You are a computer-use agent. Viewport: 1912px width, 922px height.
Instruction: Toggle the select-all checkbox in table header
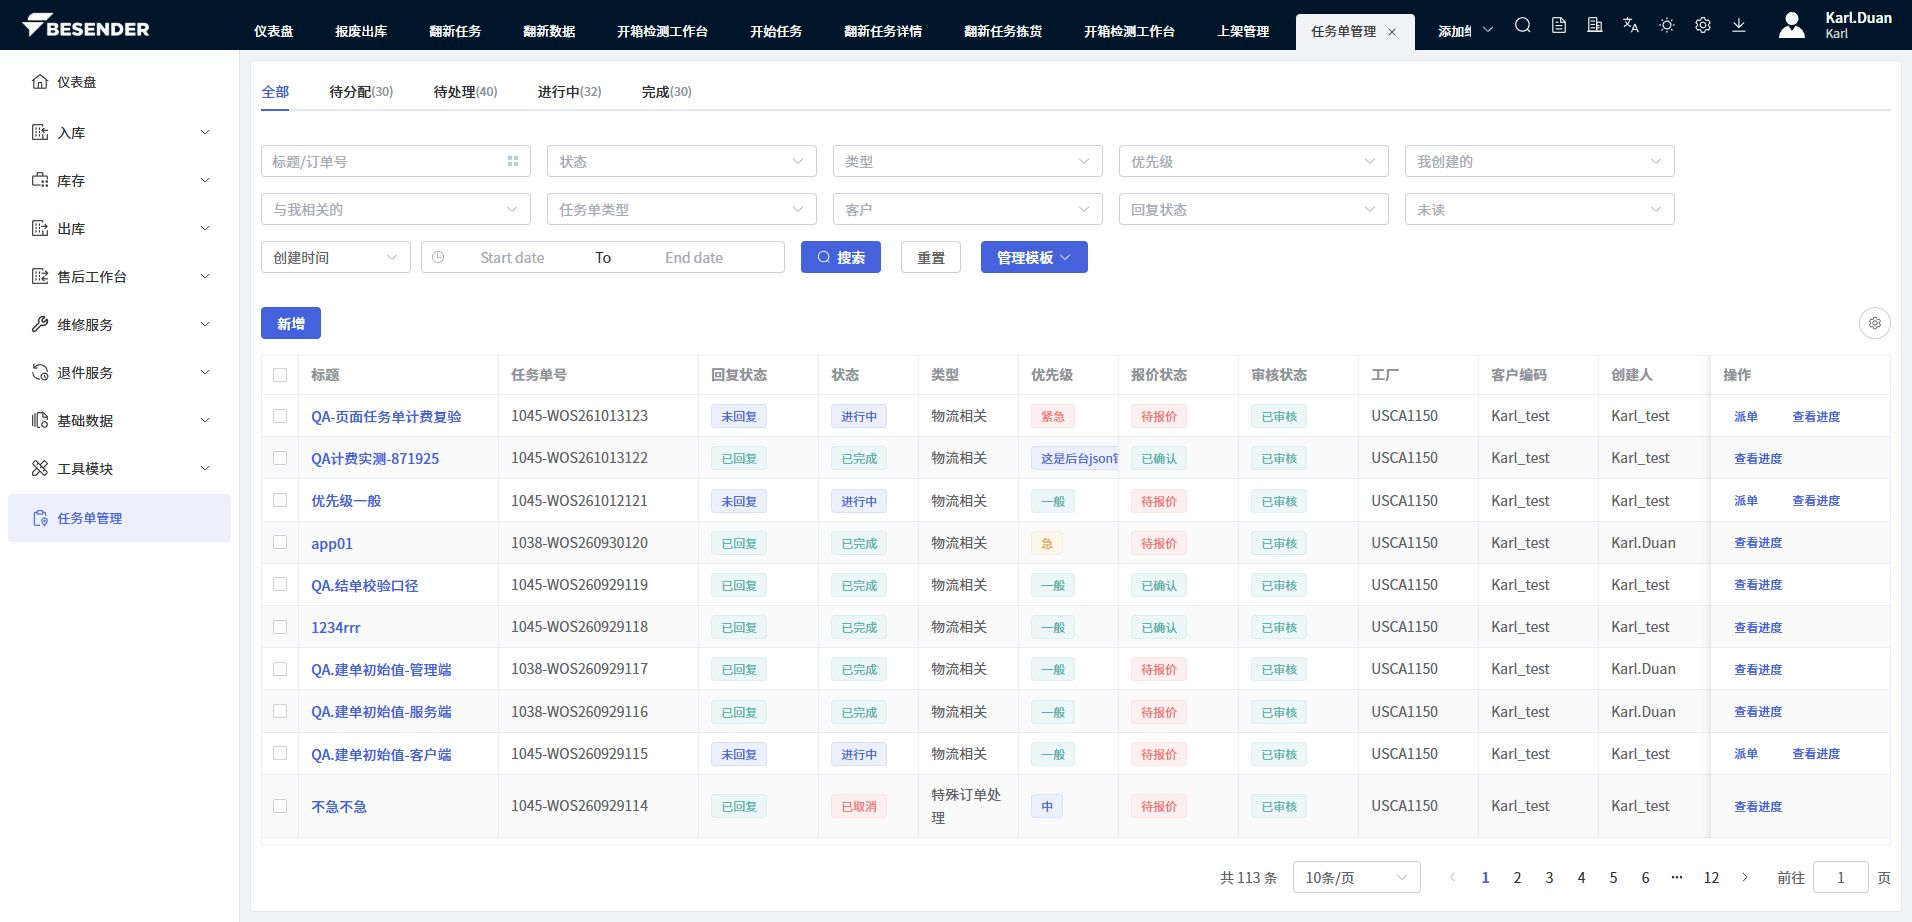(280, 375)
